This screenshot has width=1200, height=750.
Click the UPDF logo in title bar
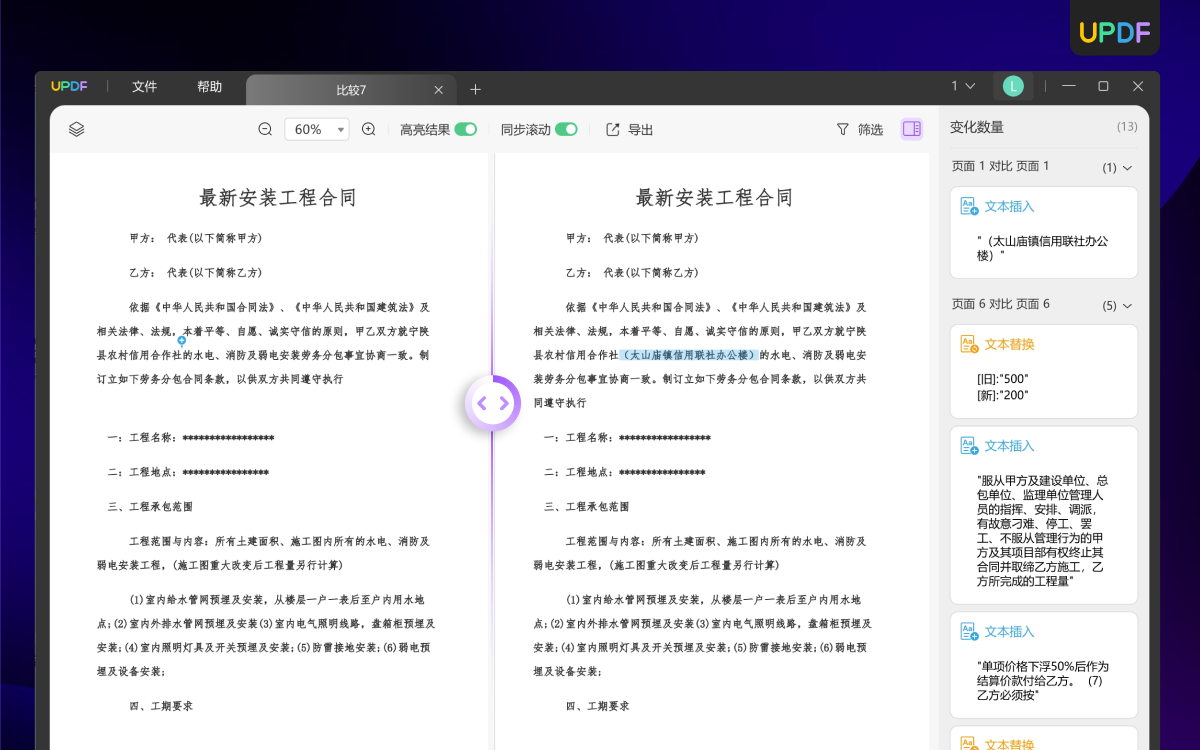pyautogui.click(x=69, y=86)
